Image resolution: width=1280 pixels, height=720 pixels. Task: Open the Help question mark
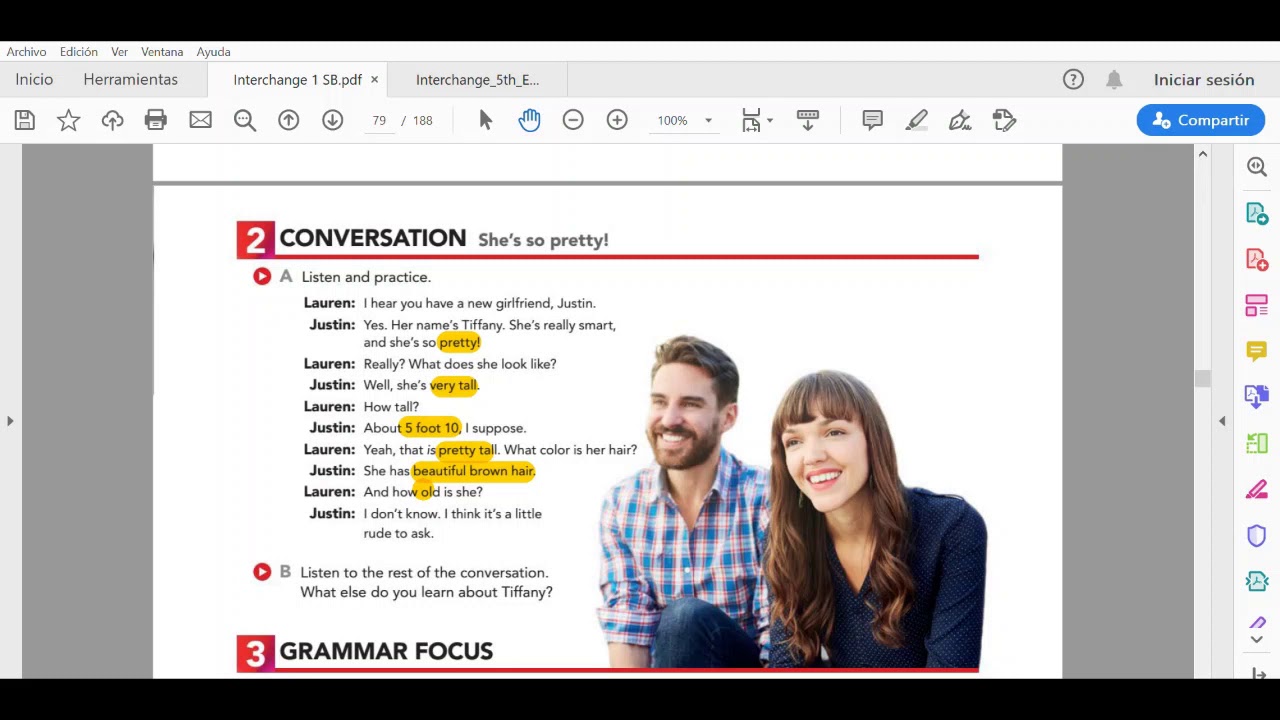1073,79
